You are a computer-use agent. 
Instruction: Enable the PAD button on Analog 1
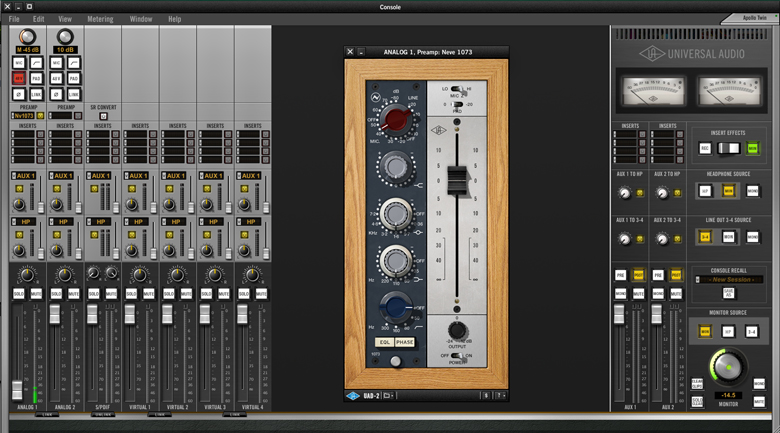(36, 78)
